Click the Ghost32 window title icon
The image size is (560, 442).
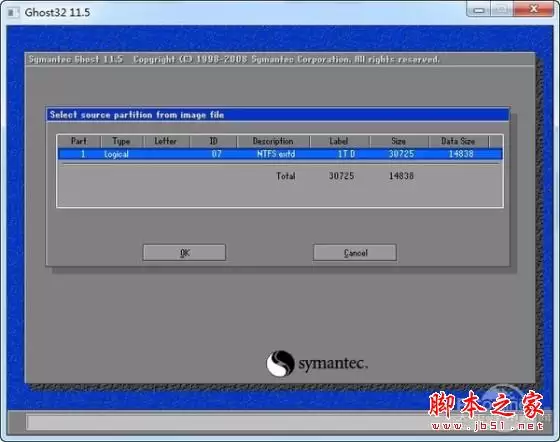coord(13,12)
